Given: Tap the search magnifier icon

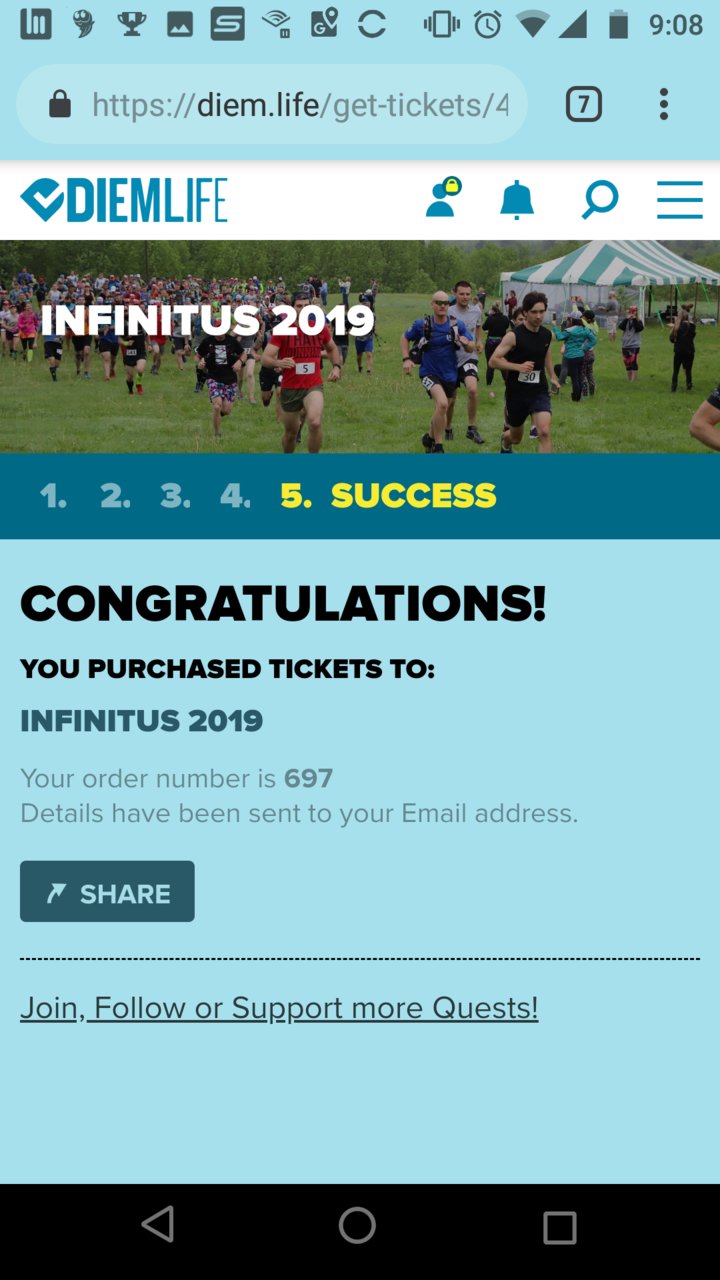Looking at the screenshot, I should (x=599, y=200).
